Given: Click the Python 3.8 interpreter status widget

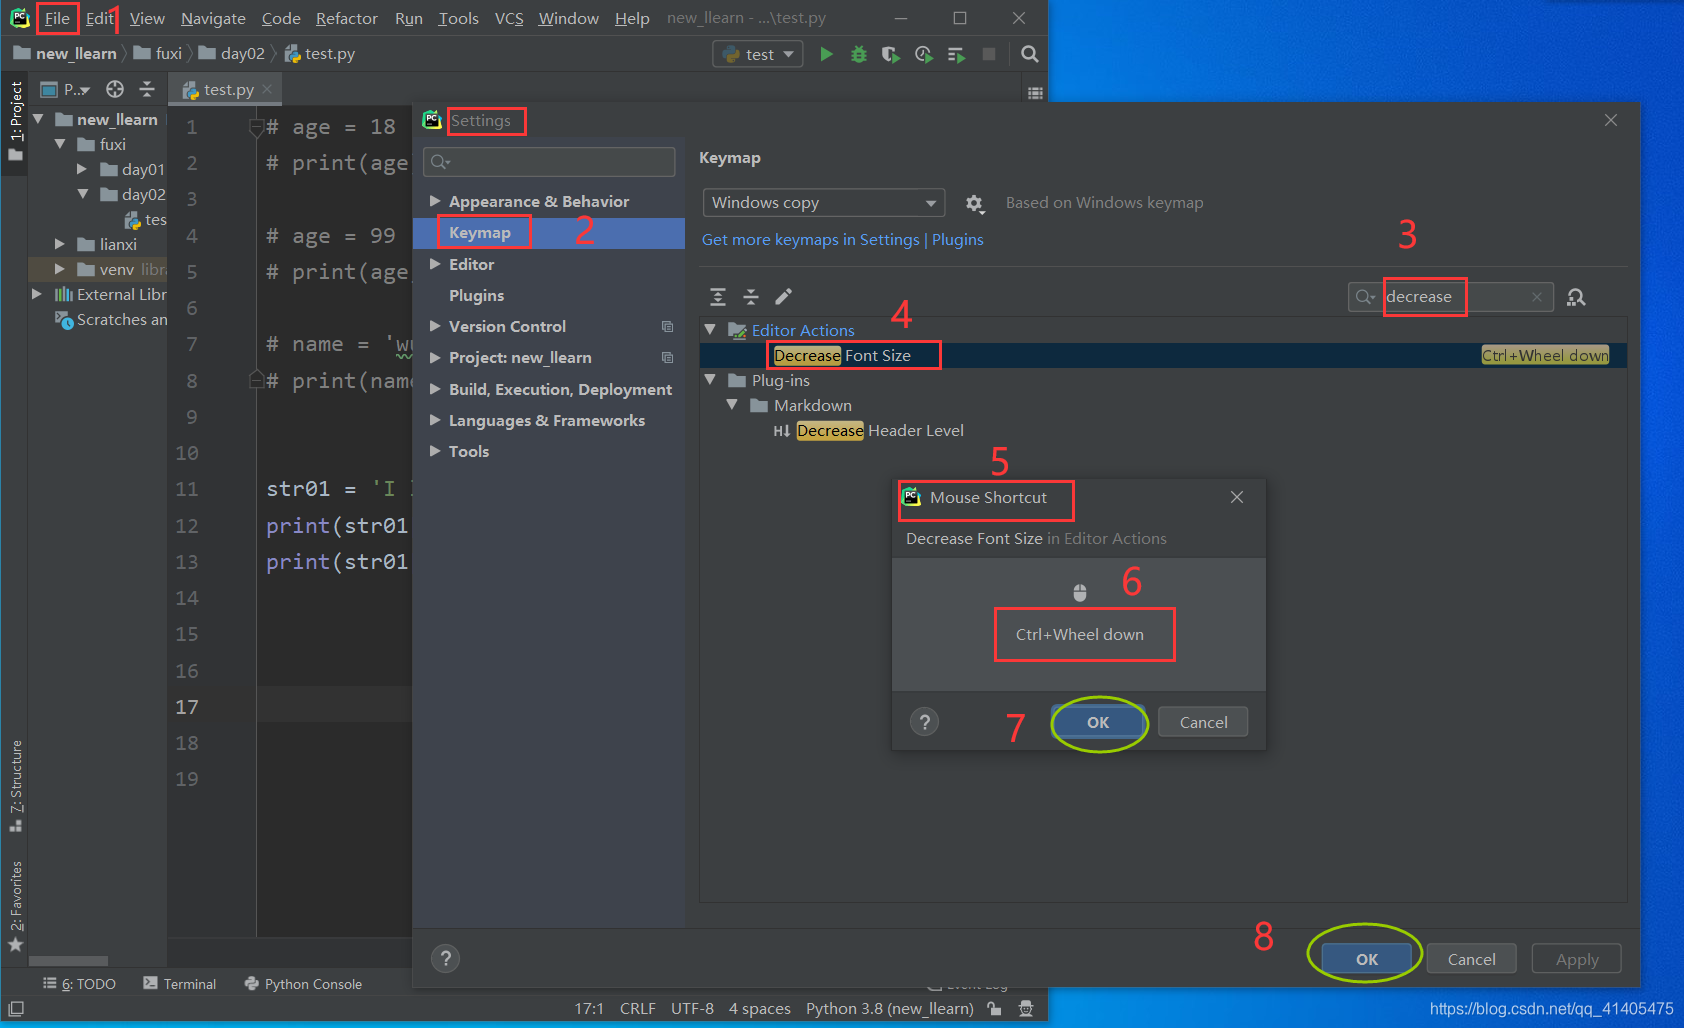Looking at the screenshot, I should (x=890, y=1009).
